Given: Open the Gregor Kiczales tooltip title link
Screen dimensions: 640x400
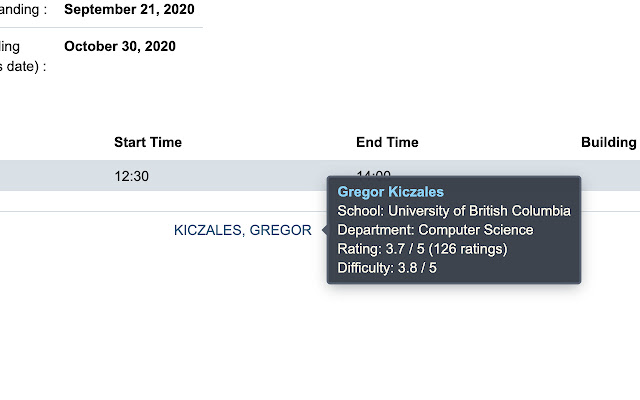Looking at the screenshot, I should [390, 192].
